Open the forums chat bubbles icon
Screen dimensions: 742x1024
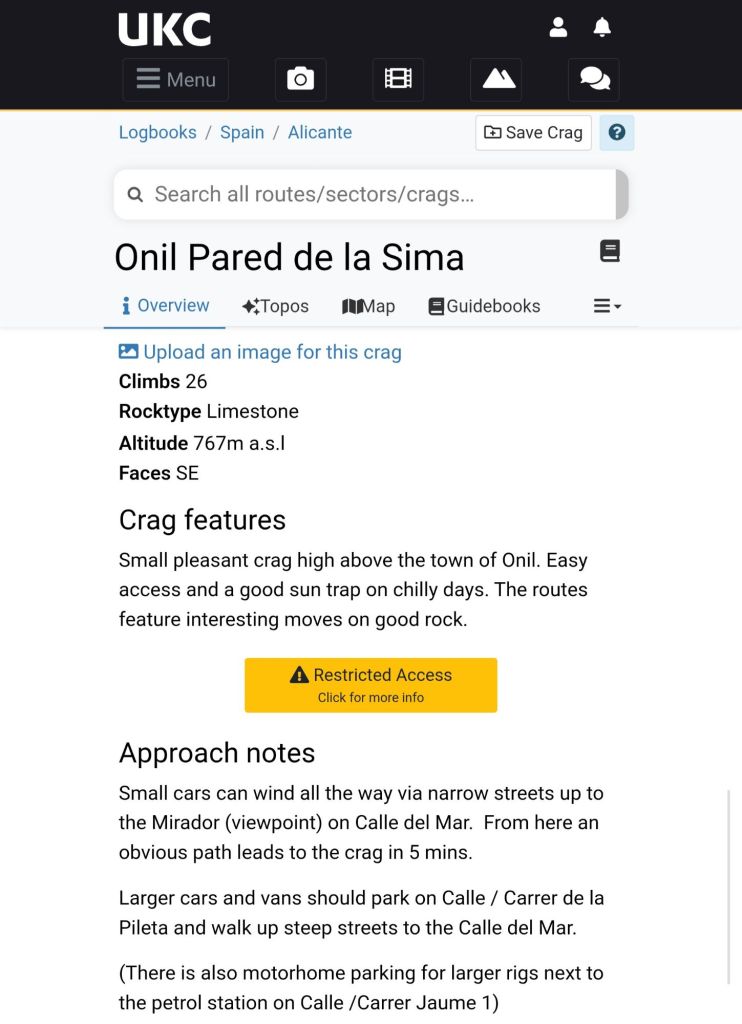pos(594,80)
